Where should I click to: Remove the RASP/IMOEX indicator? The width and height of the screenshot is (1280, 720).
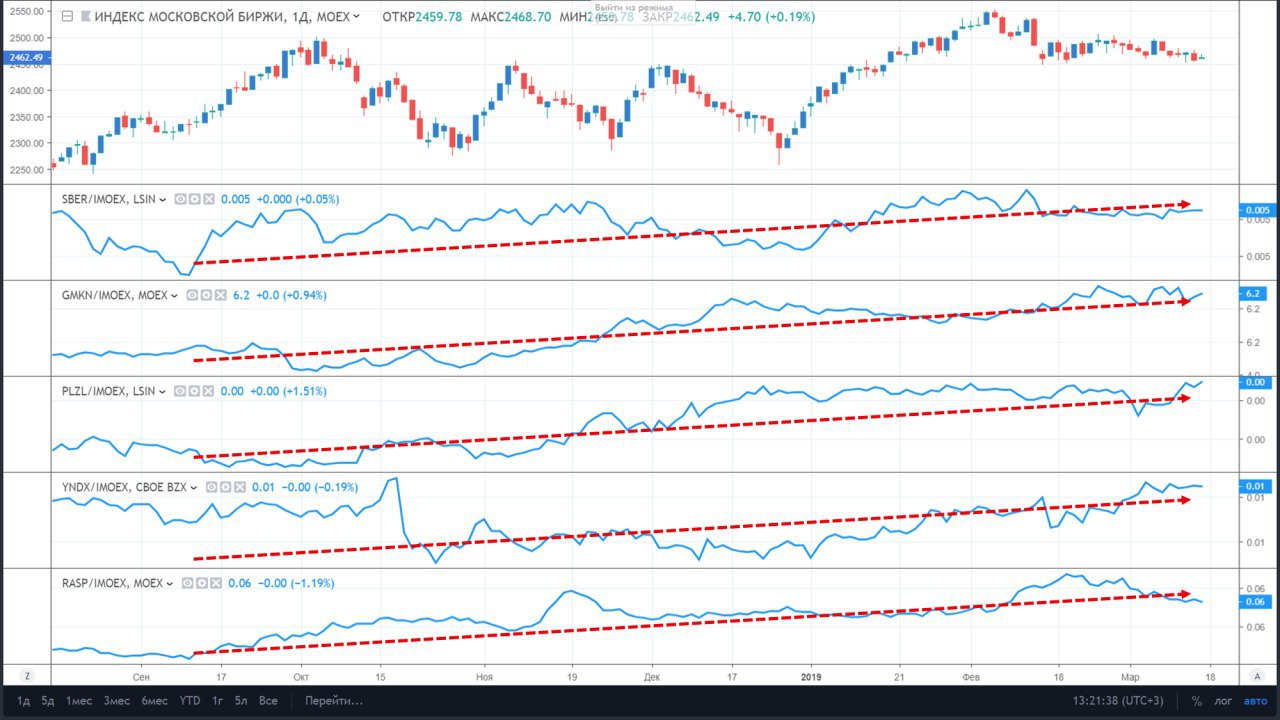[x=215, y=583]
